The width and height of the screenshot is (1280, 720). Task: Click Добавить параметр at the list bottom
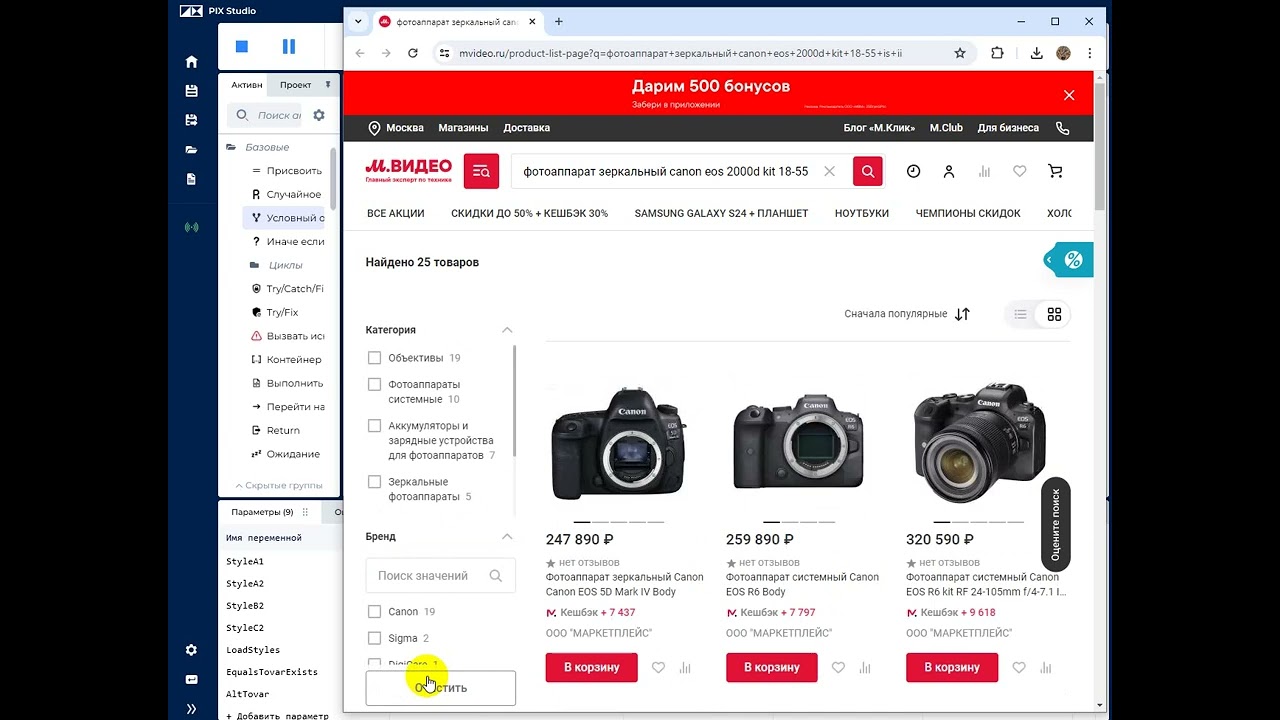(277, 715)
